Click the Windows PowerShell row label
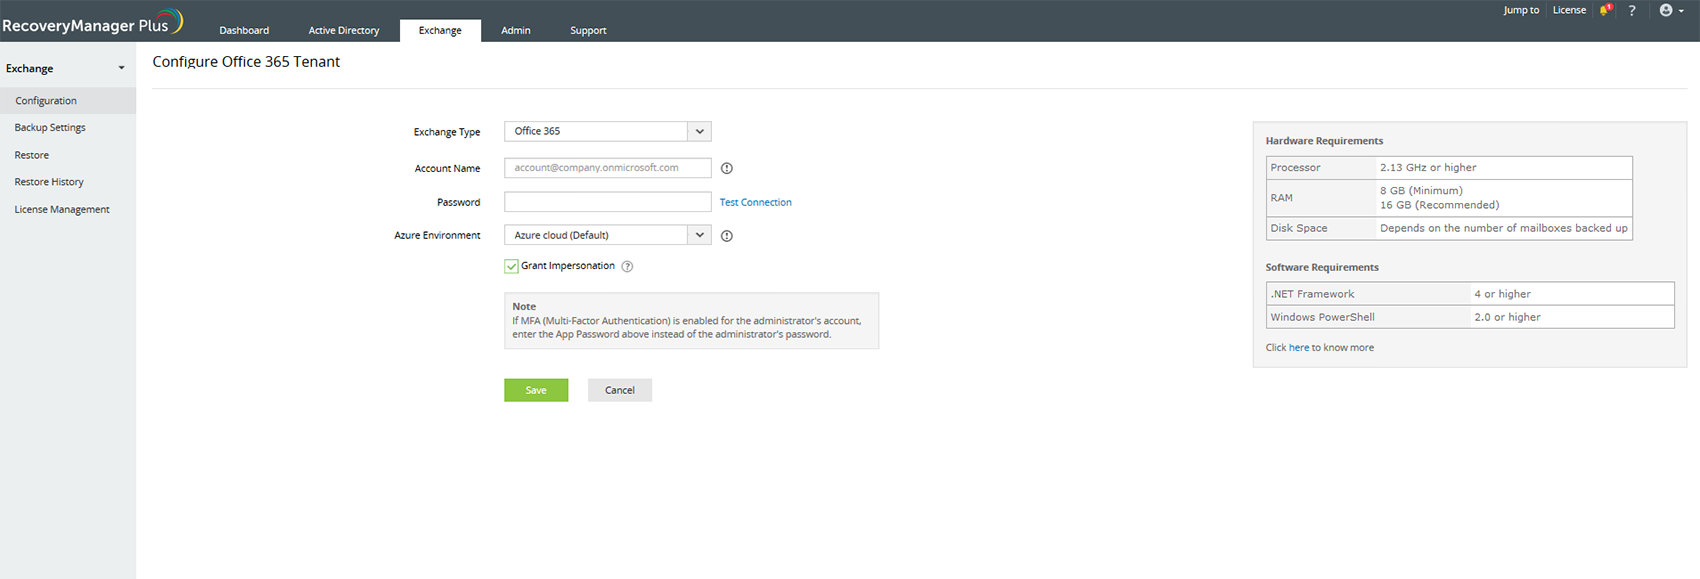Viewport: 1700px width, 579px height. pyautogui.click(x=1322, y=317)
